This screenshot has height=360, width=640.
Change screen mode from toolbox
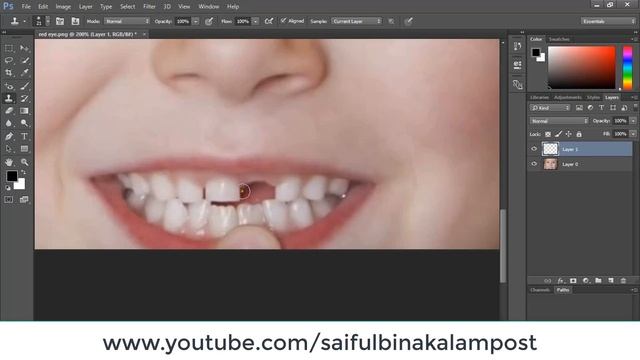[x=24, y=200]
